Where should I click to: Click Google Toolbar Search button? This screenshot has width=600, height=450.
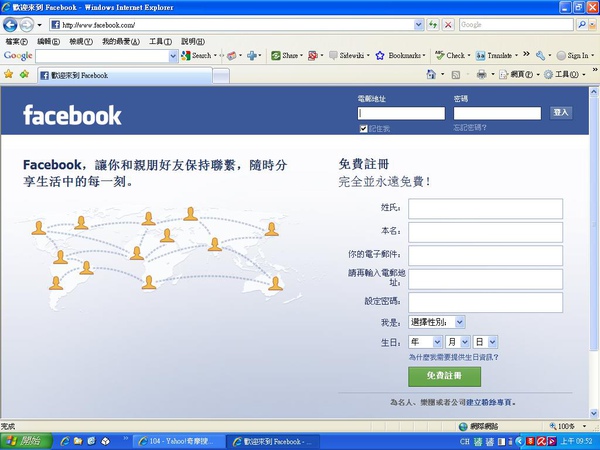[197, 55]
